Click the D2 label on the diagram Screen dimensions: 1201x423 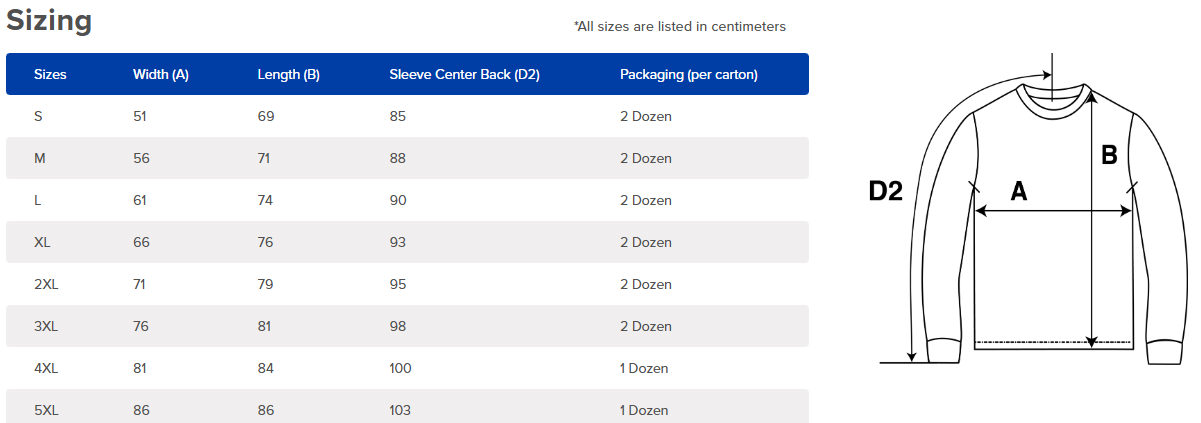coord(886,191)
